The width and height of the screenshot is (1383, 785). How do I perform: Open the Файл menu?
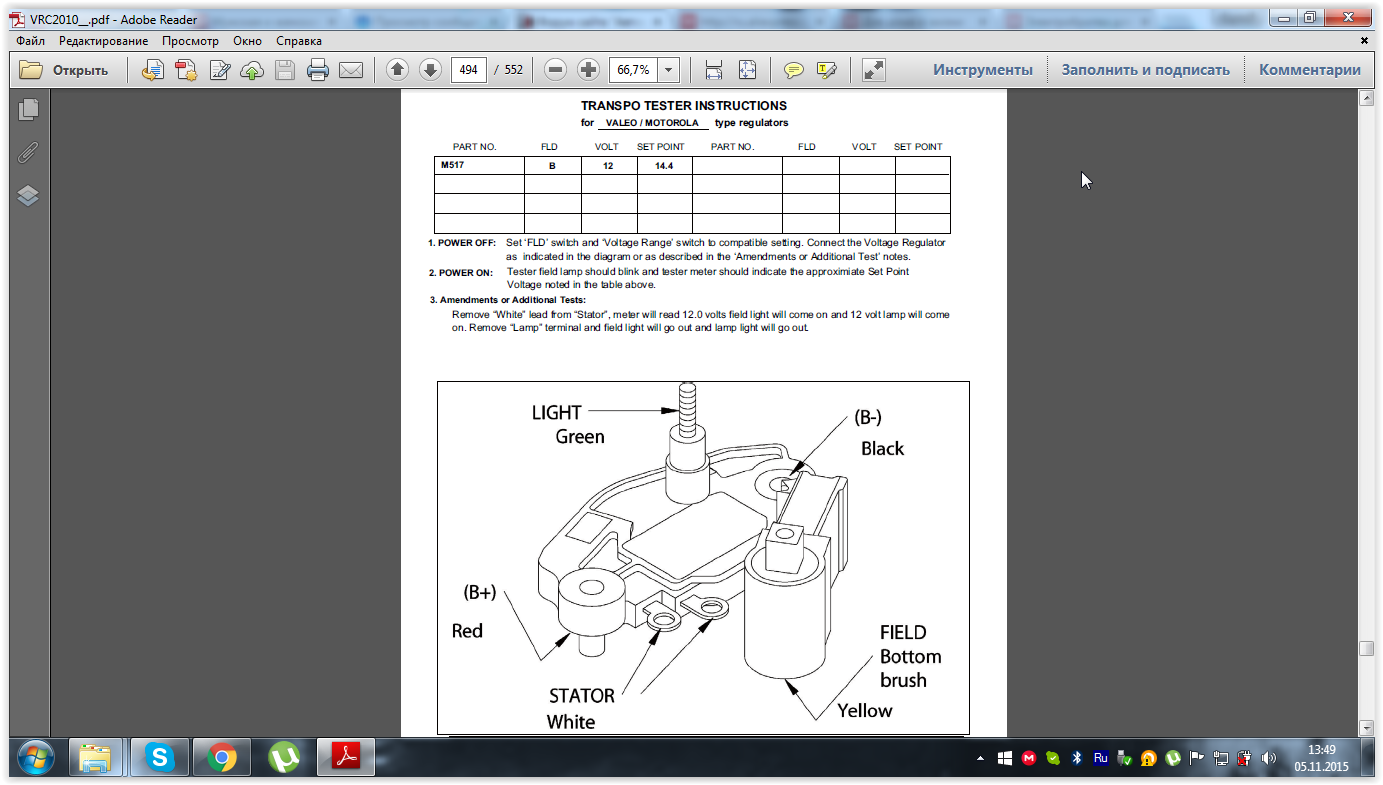[x=30, y=41]
